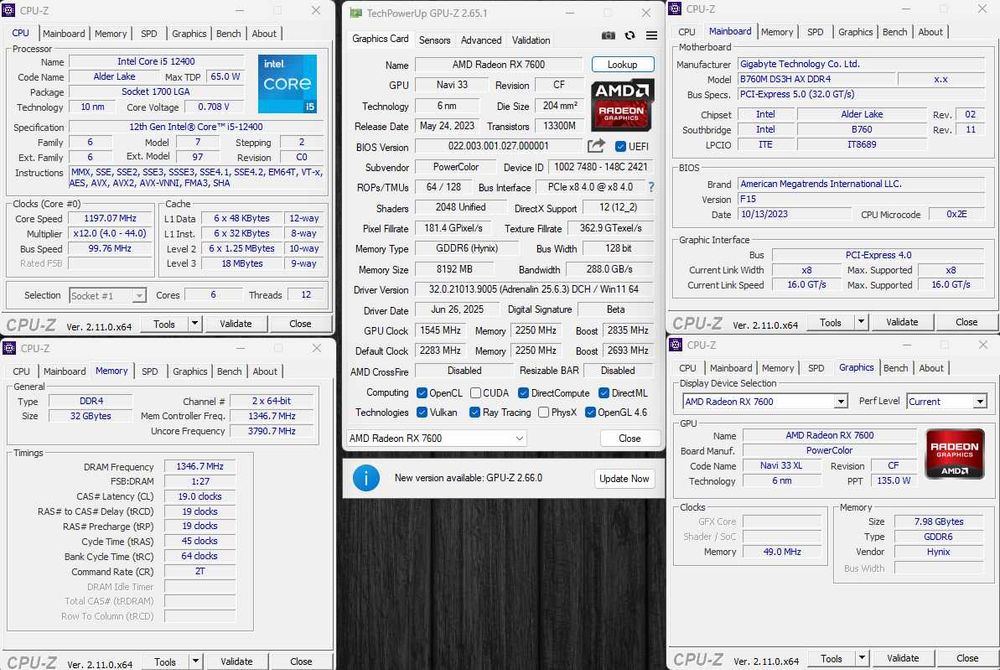The width and height of the screenshot is (1000, 670).
Task: Switch to Sensors tab in GPU-Z
Action: pyautogui.click(x=434, y=40)
